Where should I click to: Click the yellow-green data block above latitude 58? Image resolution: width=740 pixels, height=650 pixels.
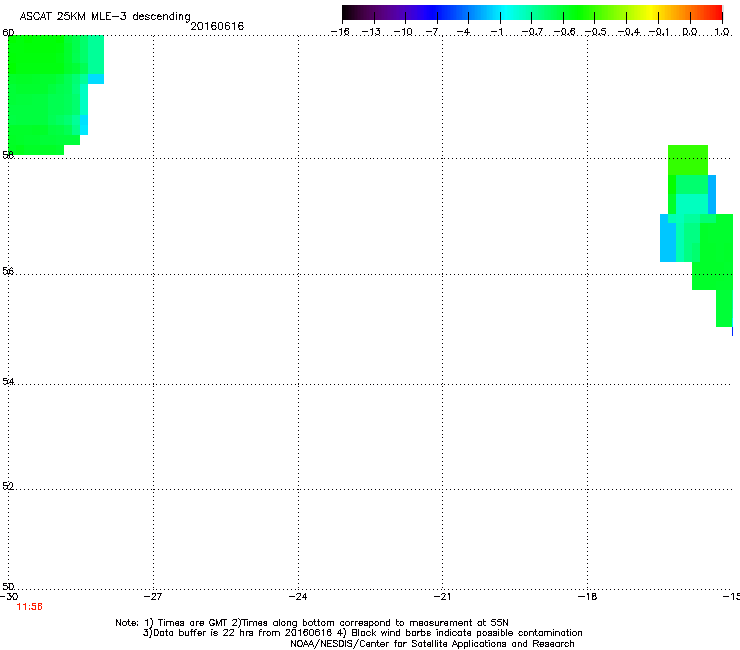(688, 160)
